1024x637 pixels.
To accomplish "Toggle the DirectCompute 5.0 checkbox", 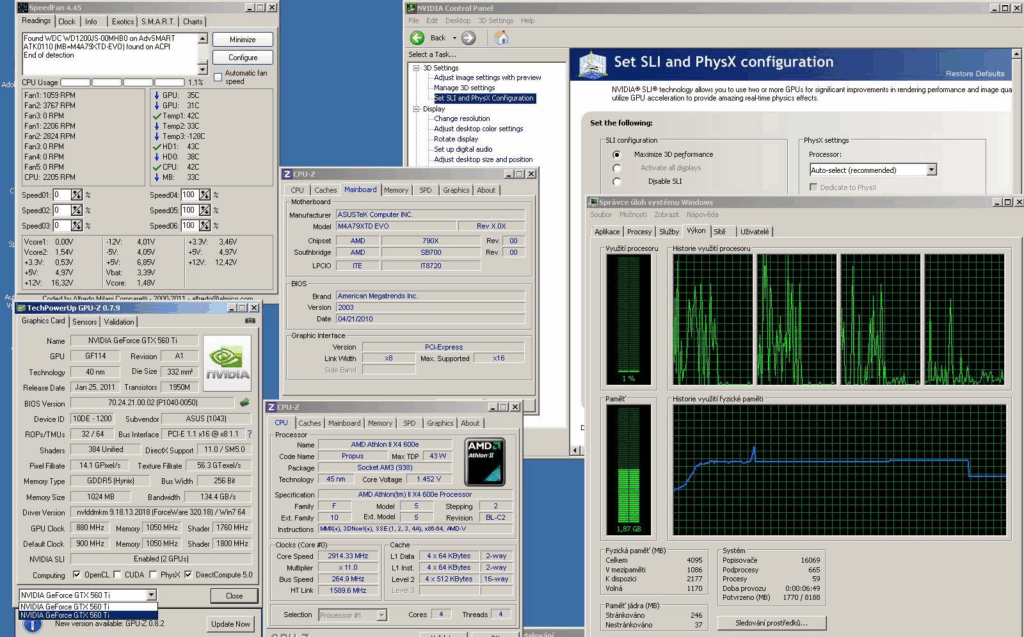I will (x=188, y=575).
